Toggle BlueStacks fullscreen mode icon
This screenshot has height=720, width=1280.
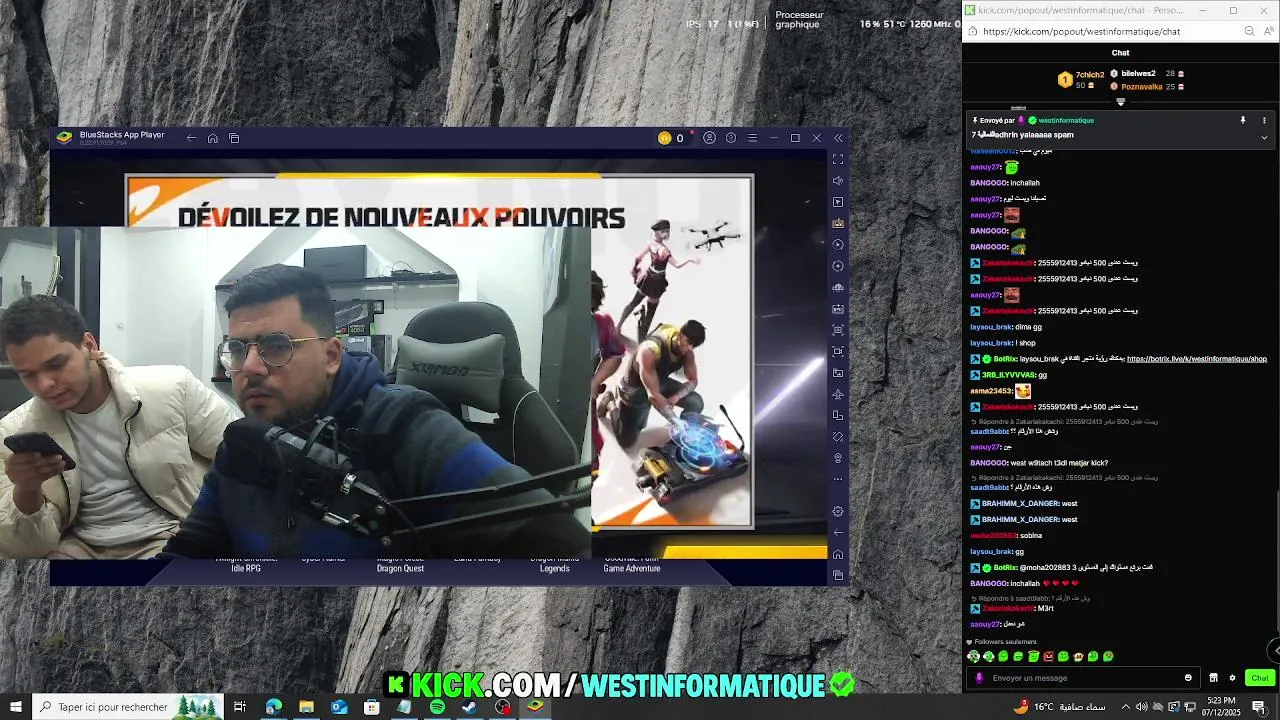point(838,159)
